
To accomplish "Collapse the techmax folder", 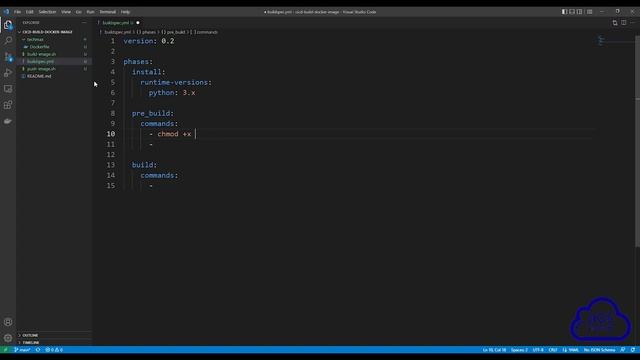I will click(x=35, y=40).
